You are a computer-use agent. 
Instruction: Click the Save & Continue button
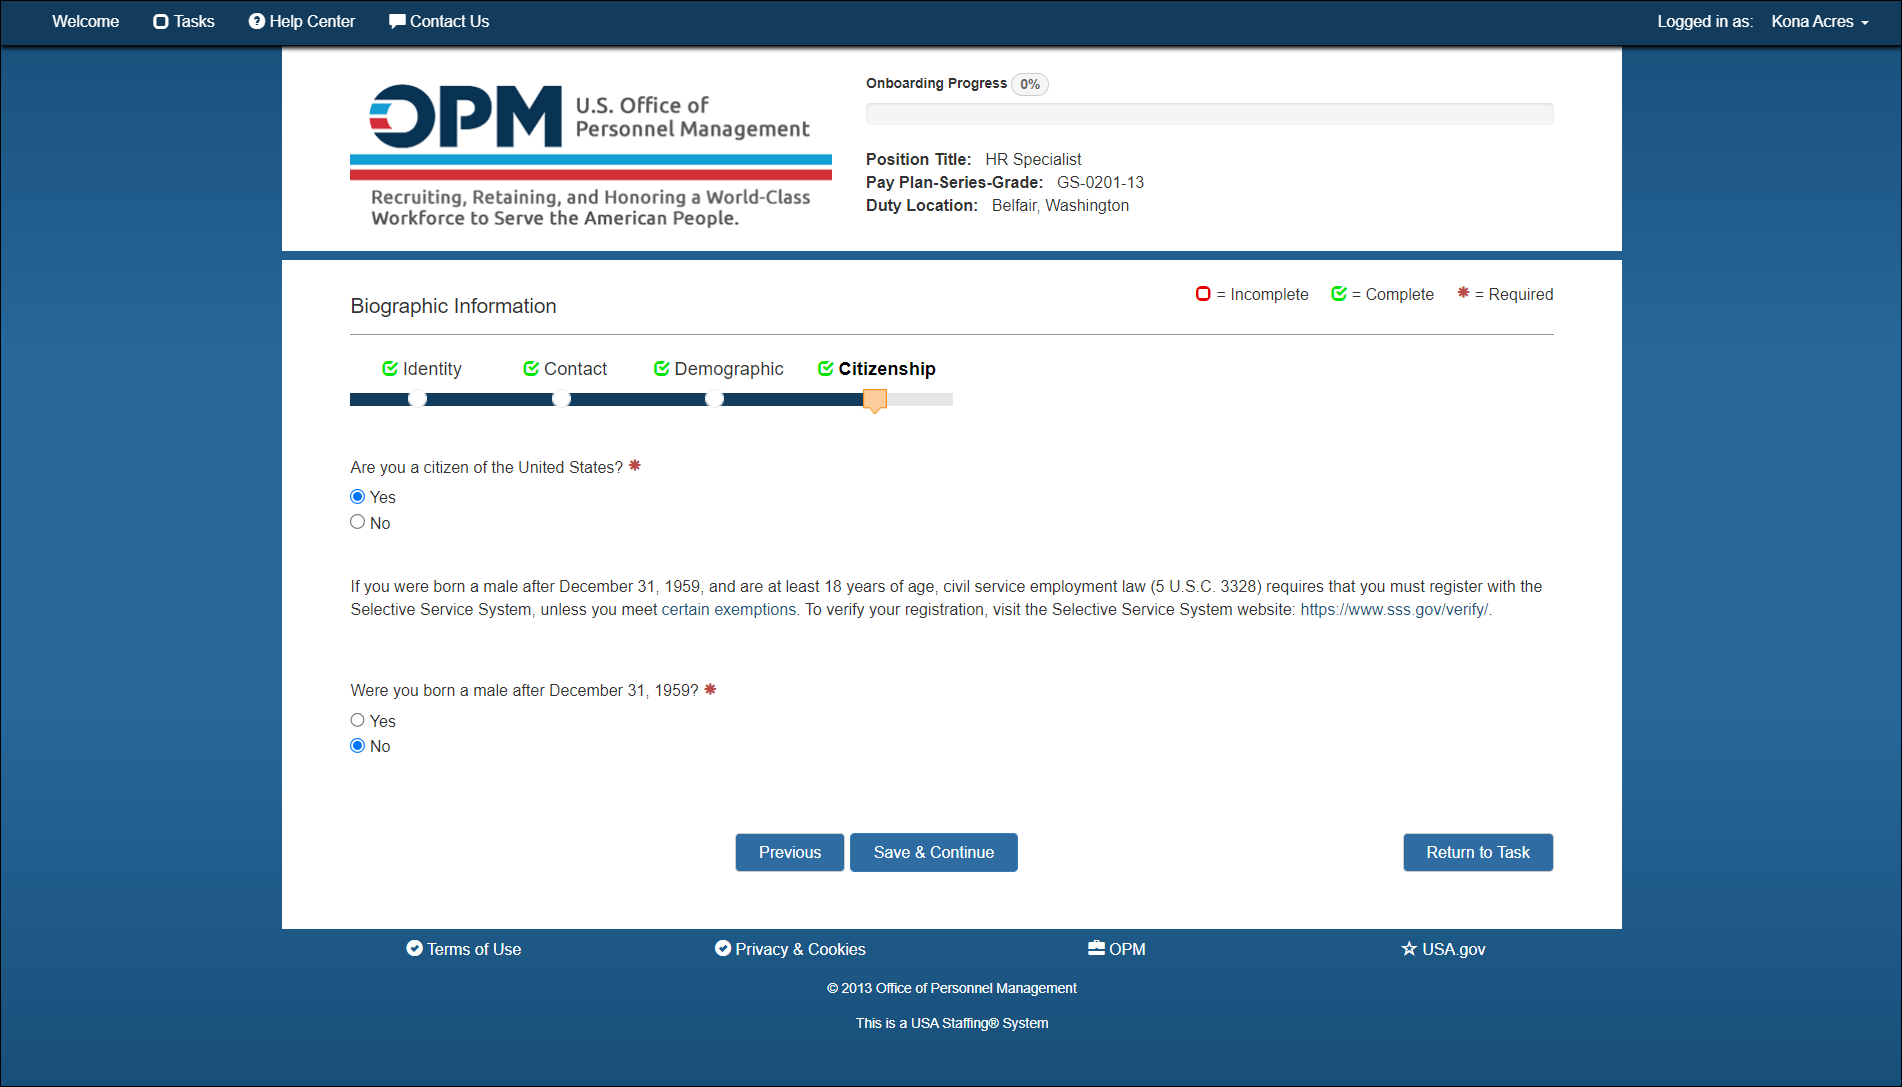pos(934,853)
